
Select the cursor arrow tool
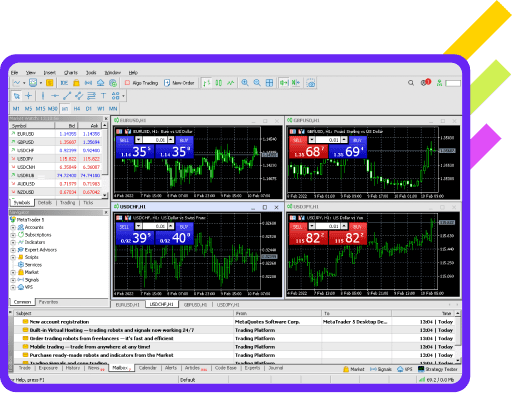click(16, 96)
